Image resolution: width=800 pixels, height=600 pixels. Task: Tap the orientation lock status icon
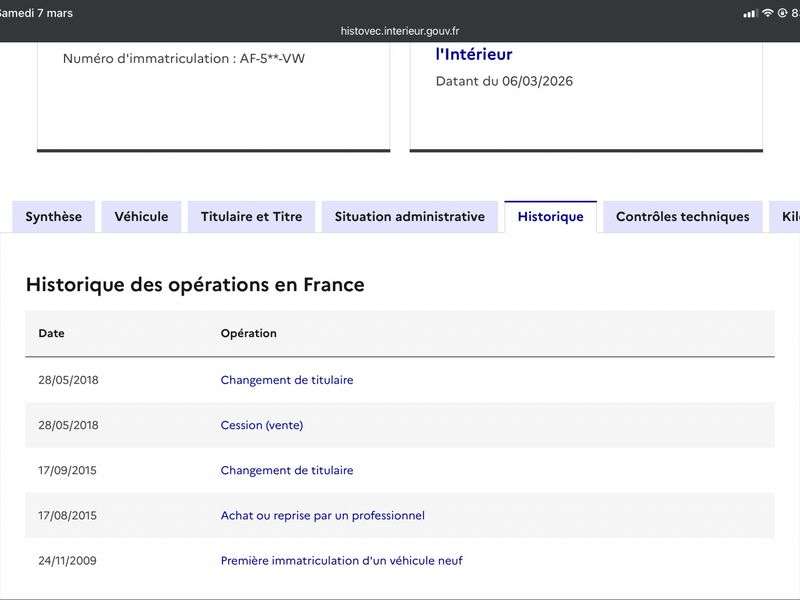[x=781, y=13]
